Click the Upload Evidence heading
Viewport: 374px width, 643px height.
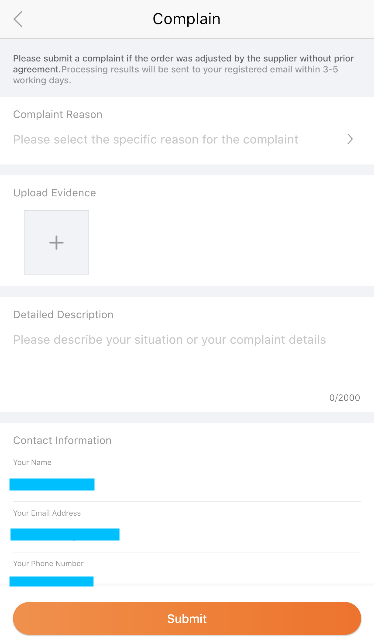pos(55,193)
